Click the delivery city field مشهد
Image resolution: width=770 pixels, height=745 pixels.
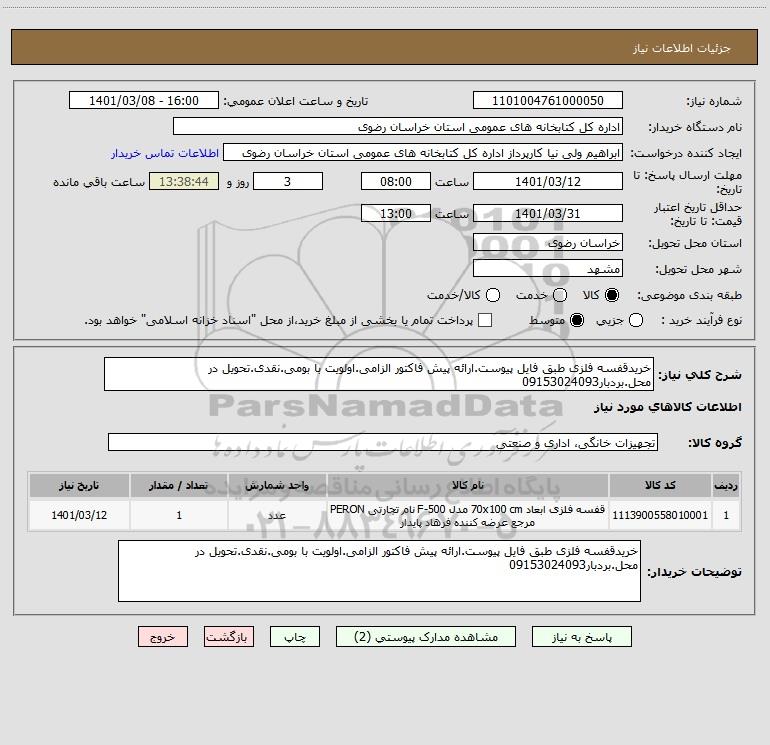(x=548, y=268)
